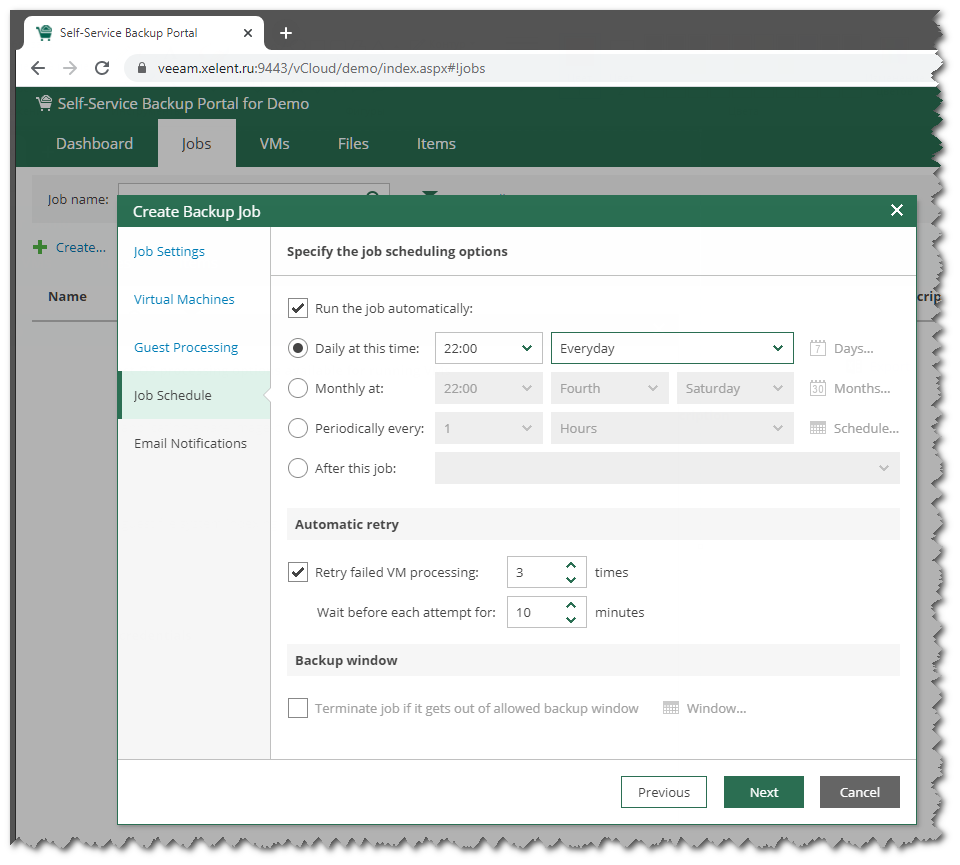This screenshot has height=865, width=960.
Task: Switch to the Files tab
Action: tap(353, 143)
